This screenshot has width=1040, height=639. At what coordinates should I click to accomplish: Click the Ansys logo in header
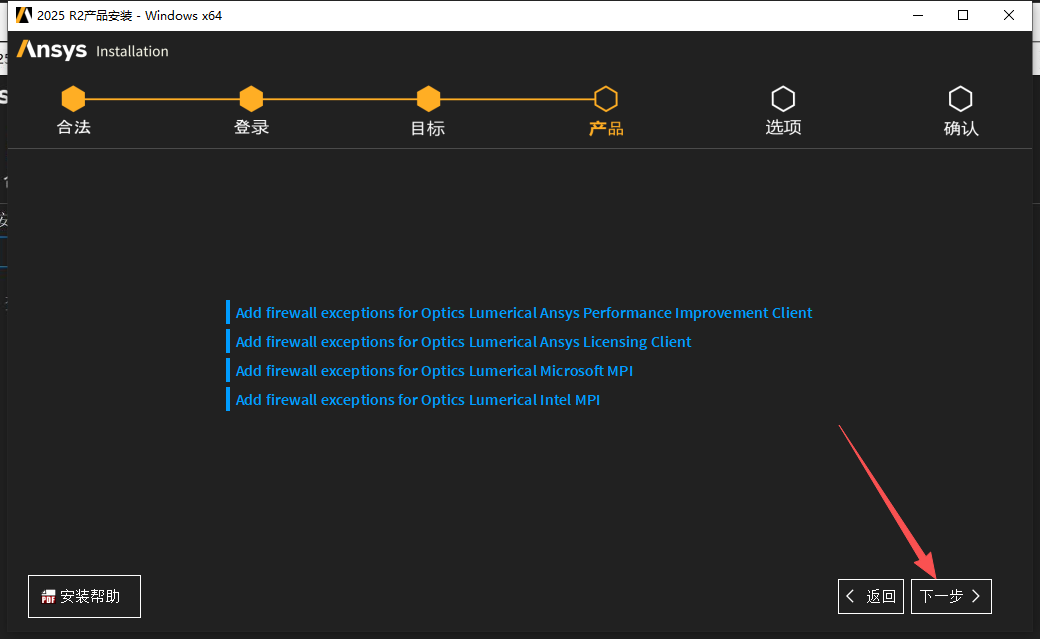[52, 50]
